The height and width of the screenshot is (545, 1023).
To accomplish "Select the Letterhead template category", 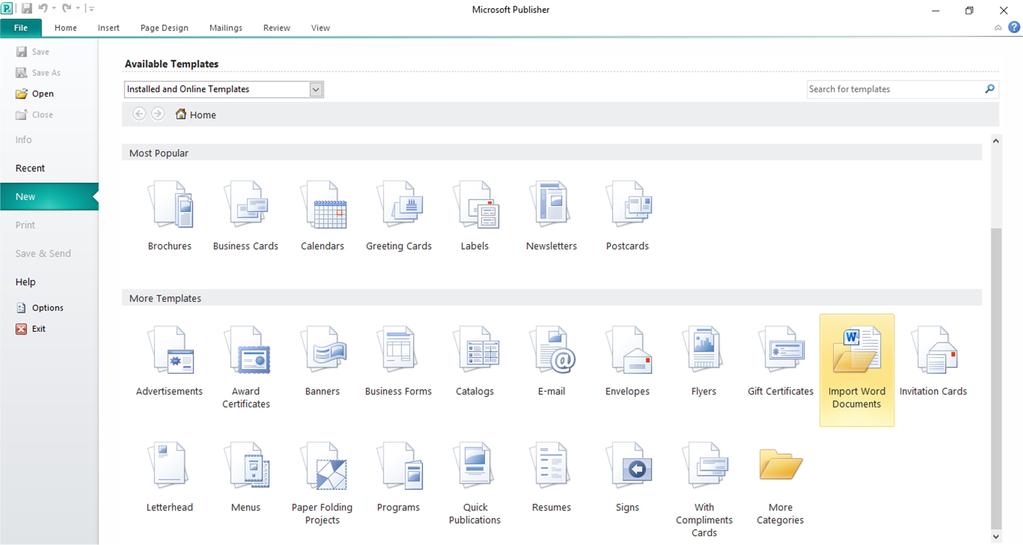I will [170, 477].
